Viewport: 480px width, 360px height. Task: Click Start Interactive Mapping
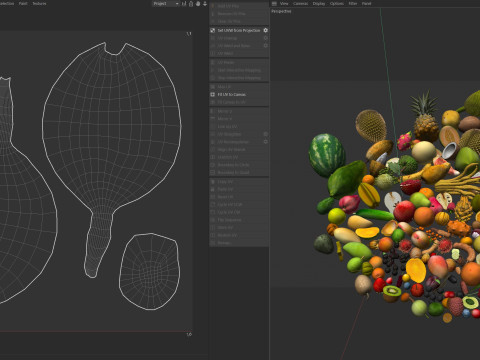pyautogui.click(x=239, y=70)
